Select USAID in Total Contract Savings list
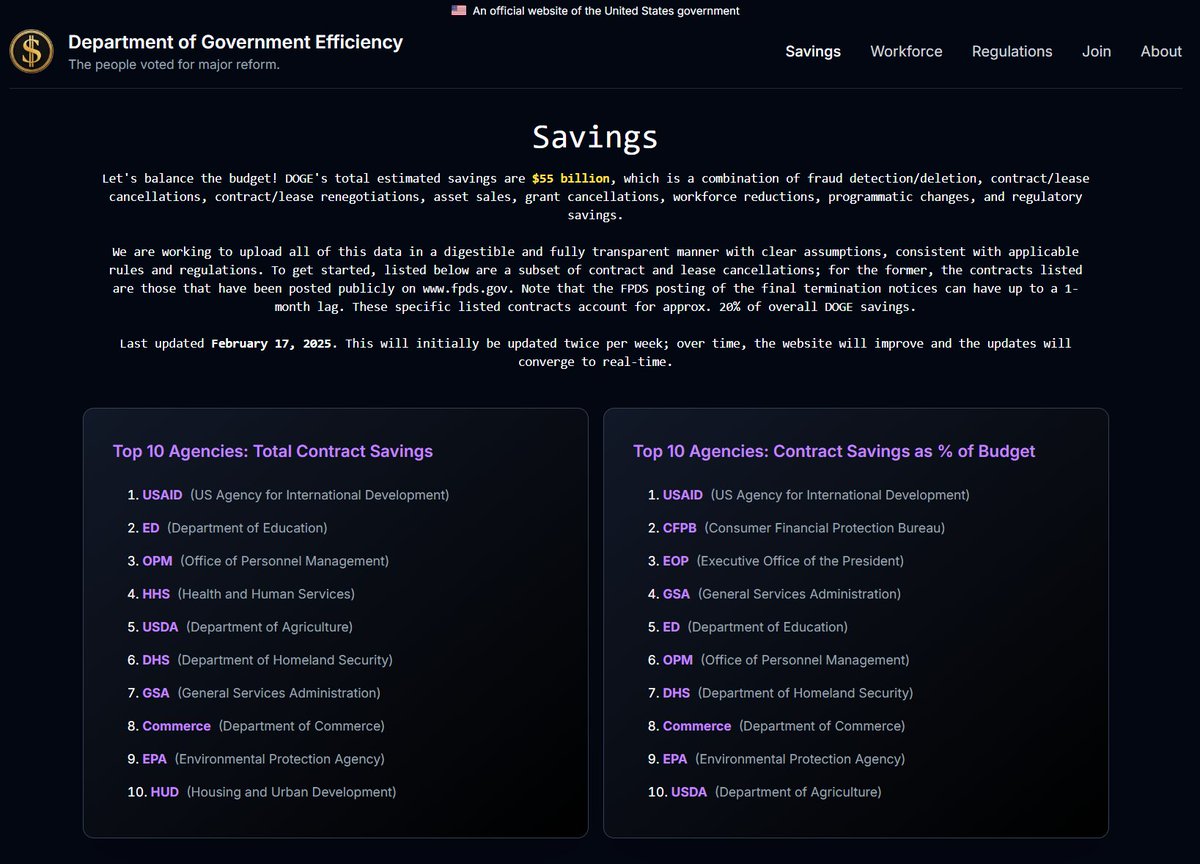This screenshot has height=864, width=1200. tap(163, 495)
